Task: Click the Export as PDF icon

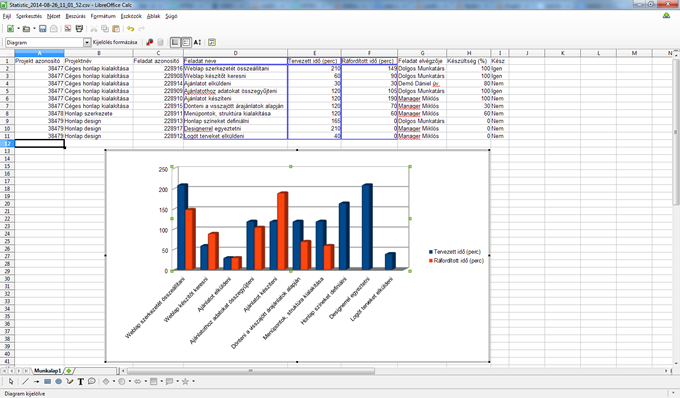Action: pyautogui.click(x=68, y=29)
